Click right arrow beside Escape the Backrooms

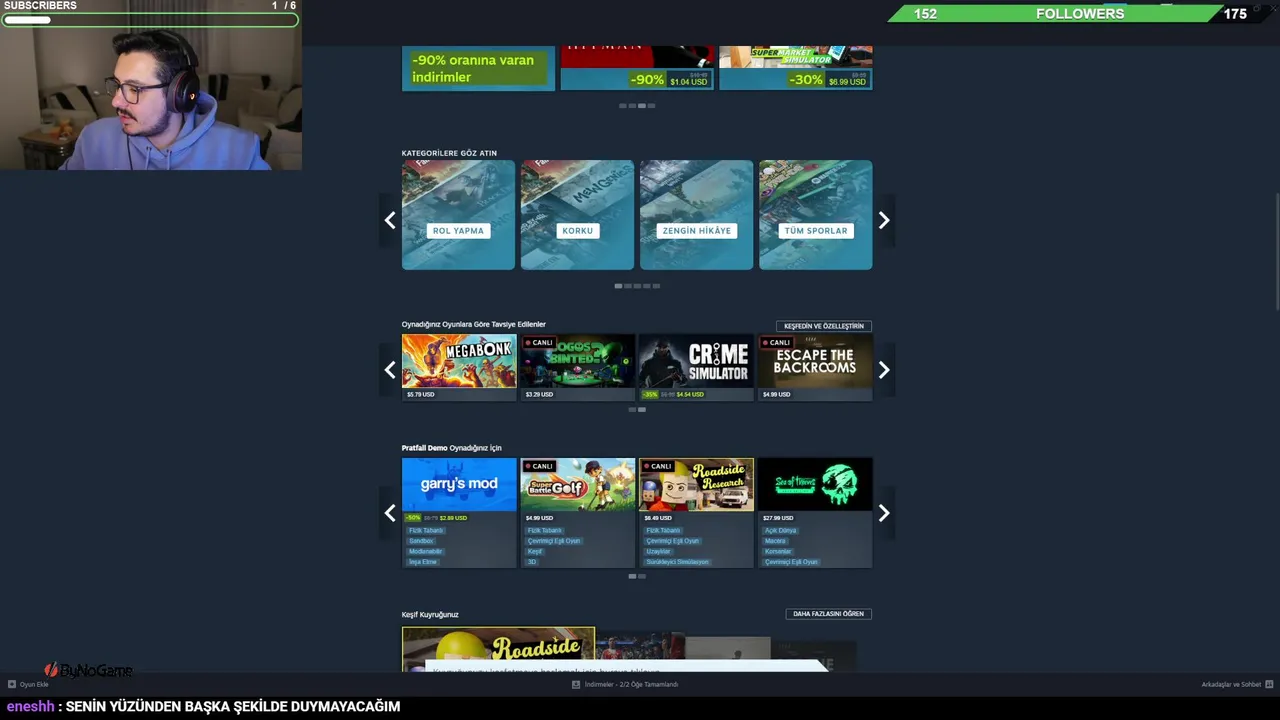pyautogui.click(x=884, y=370)
